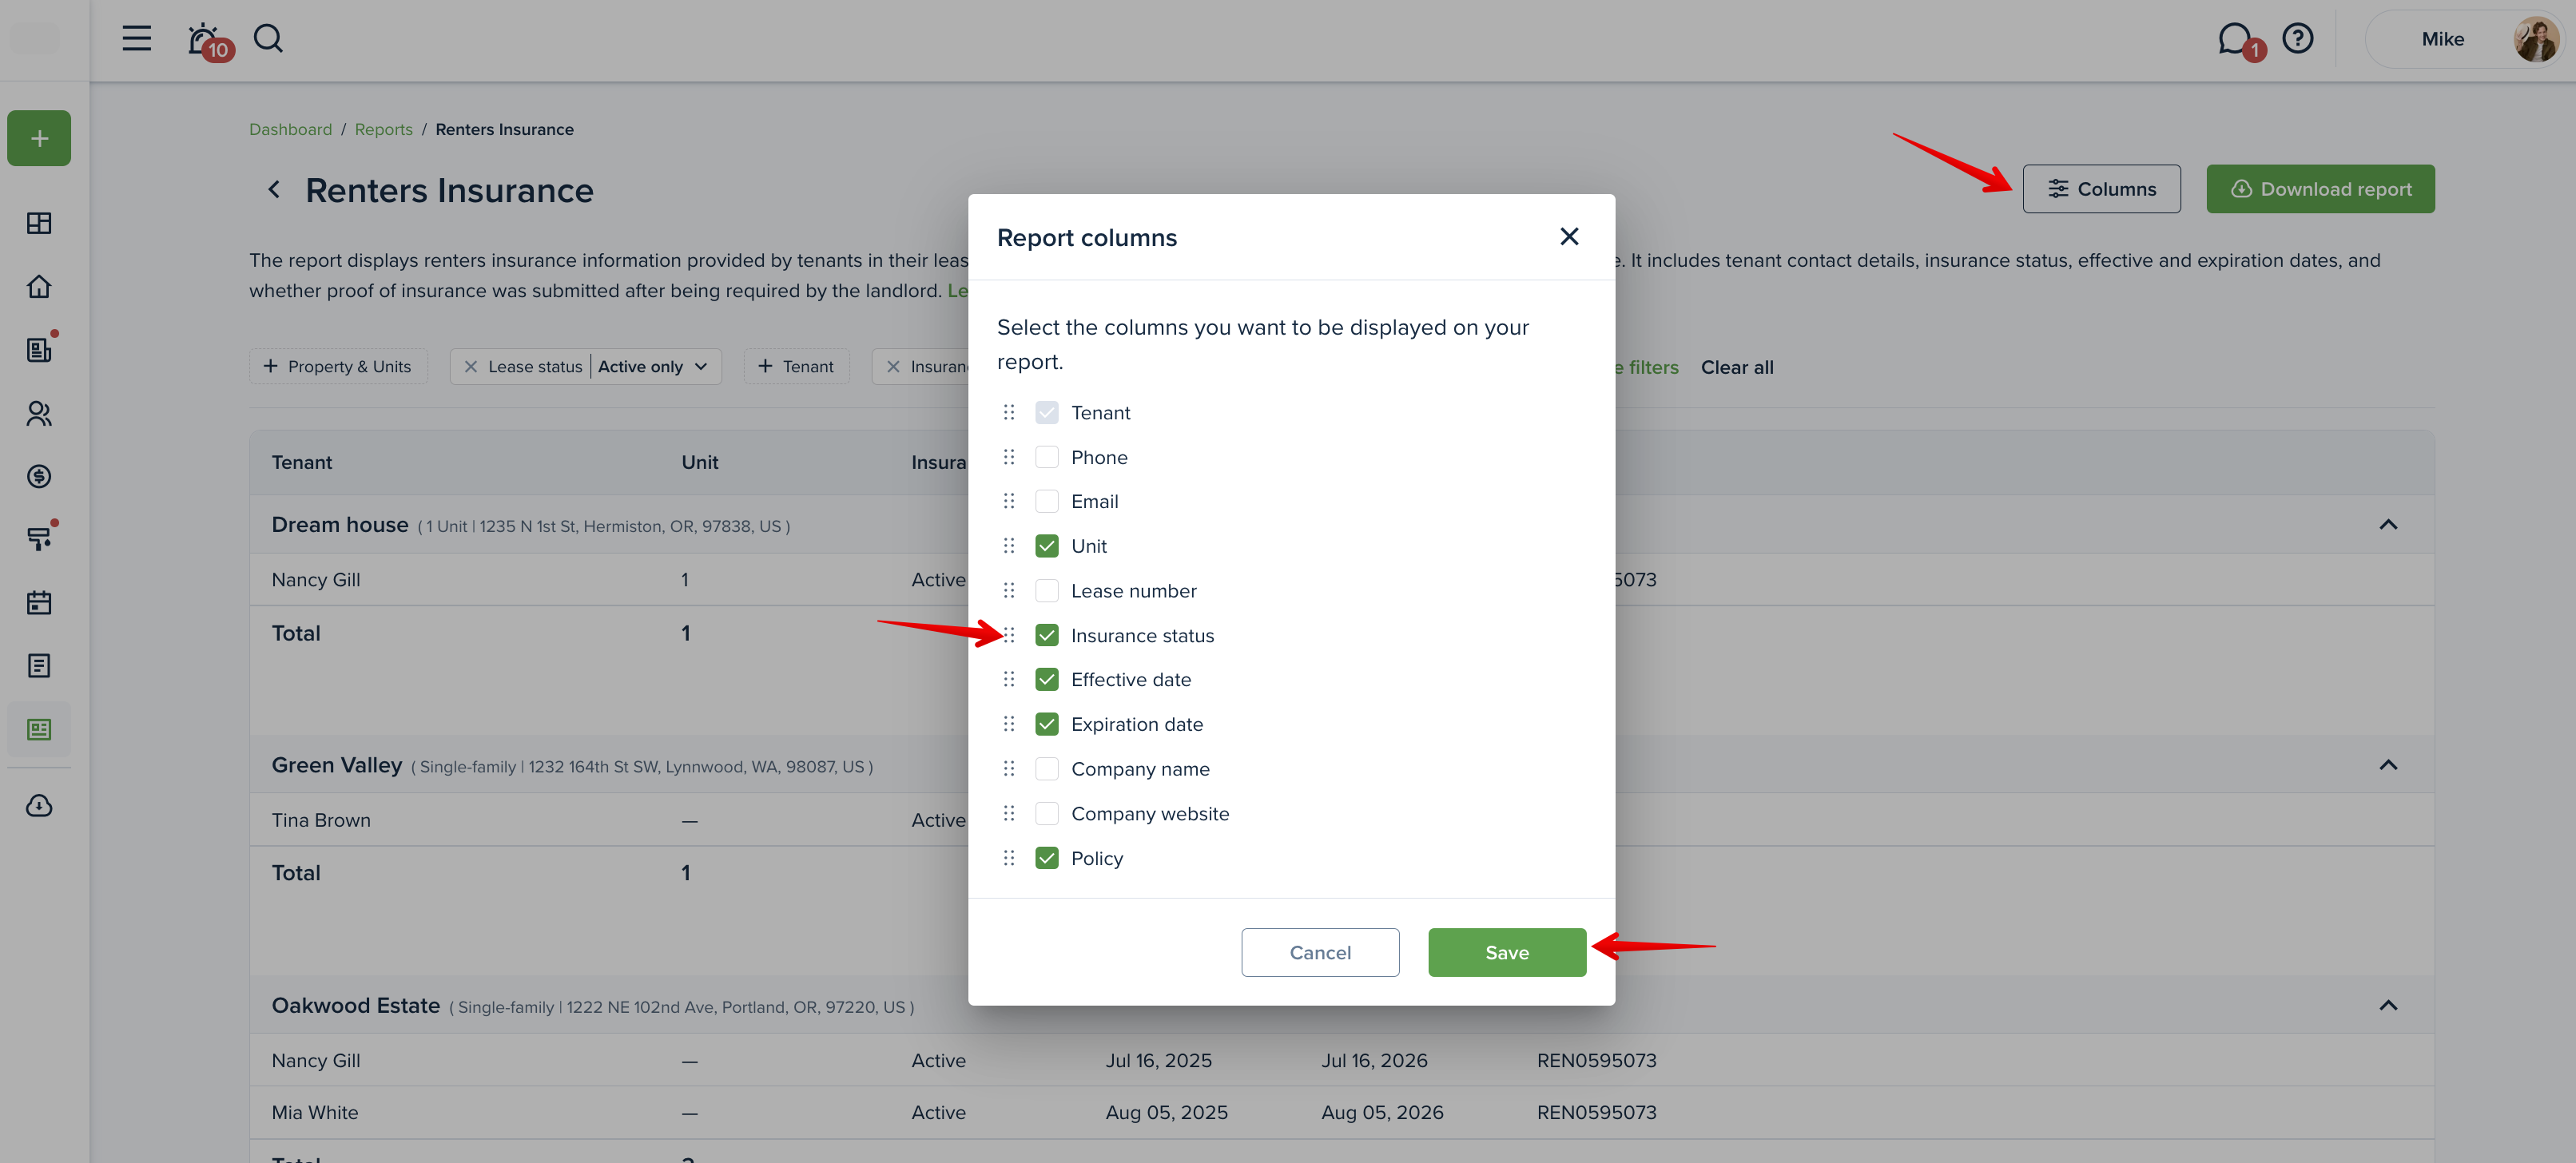Viewport: 2576px width, 1163px height.
Task: Open cloud download icon in sidebar
Action: click(39, 806)
